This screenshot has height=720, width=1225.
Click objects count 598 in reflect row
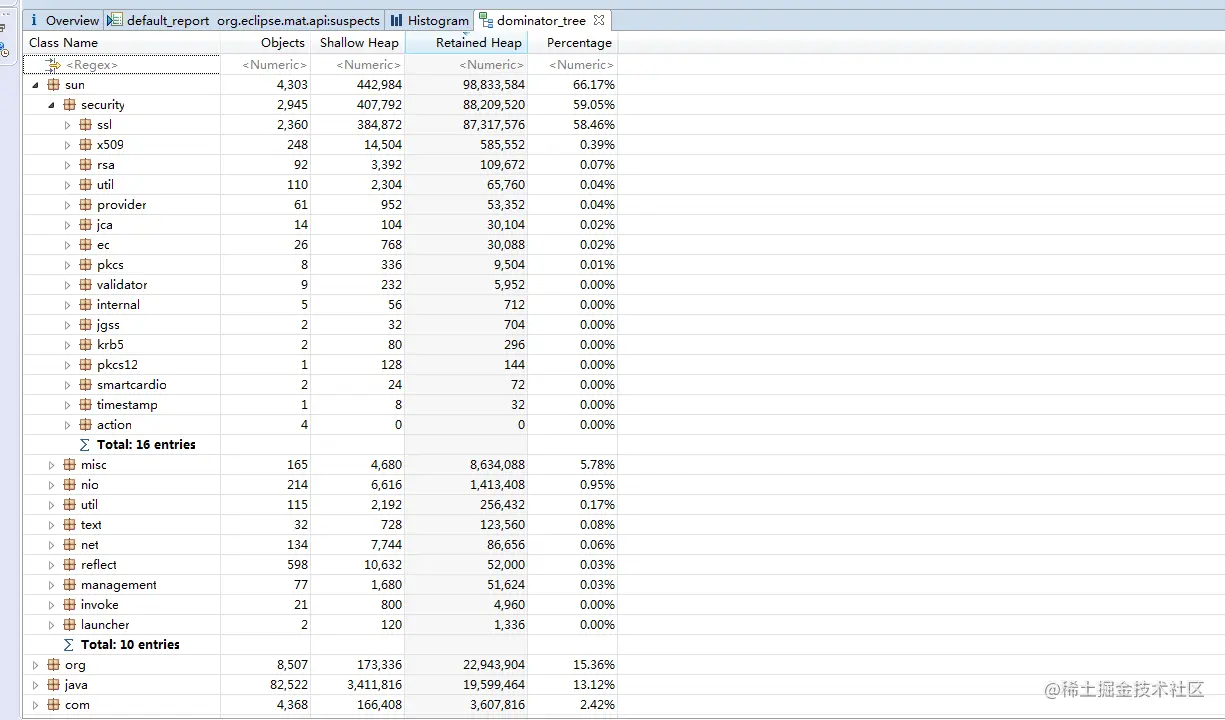coord(296,565)
